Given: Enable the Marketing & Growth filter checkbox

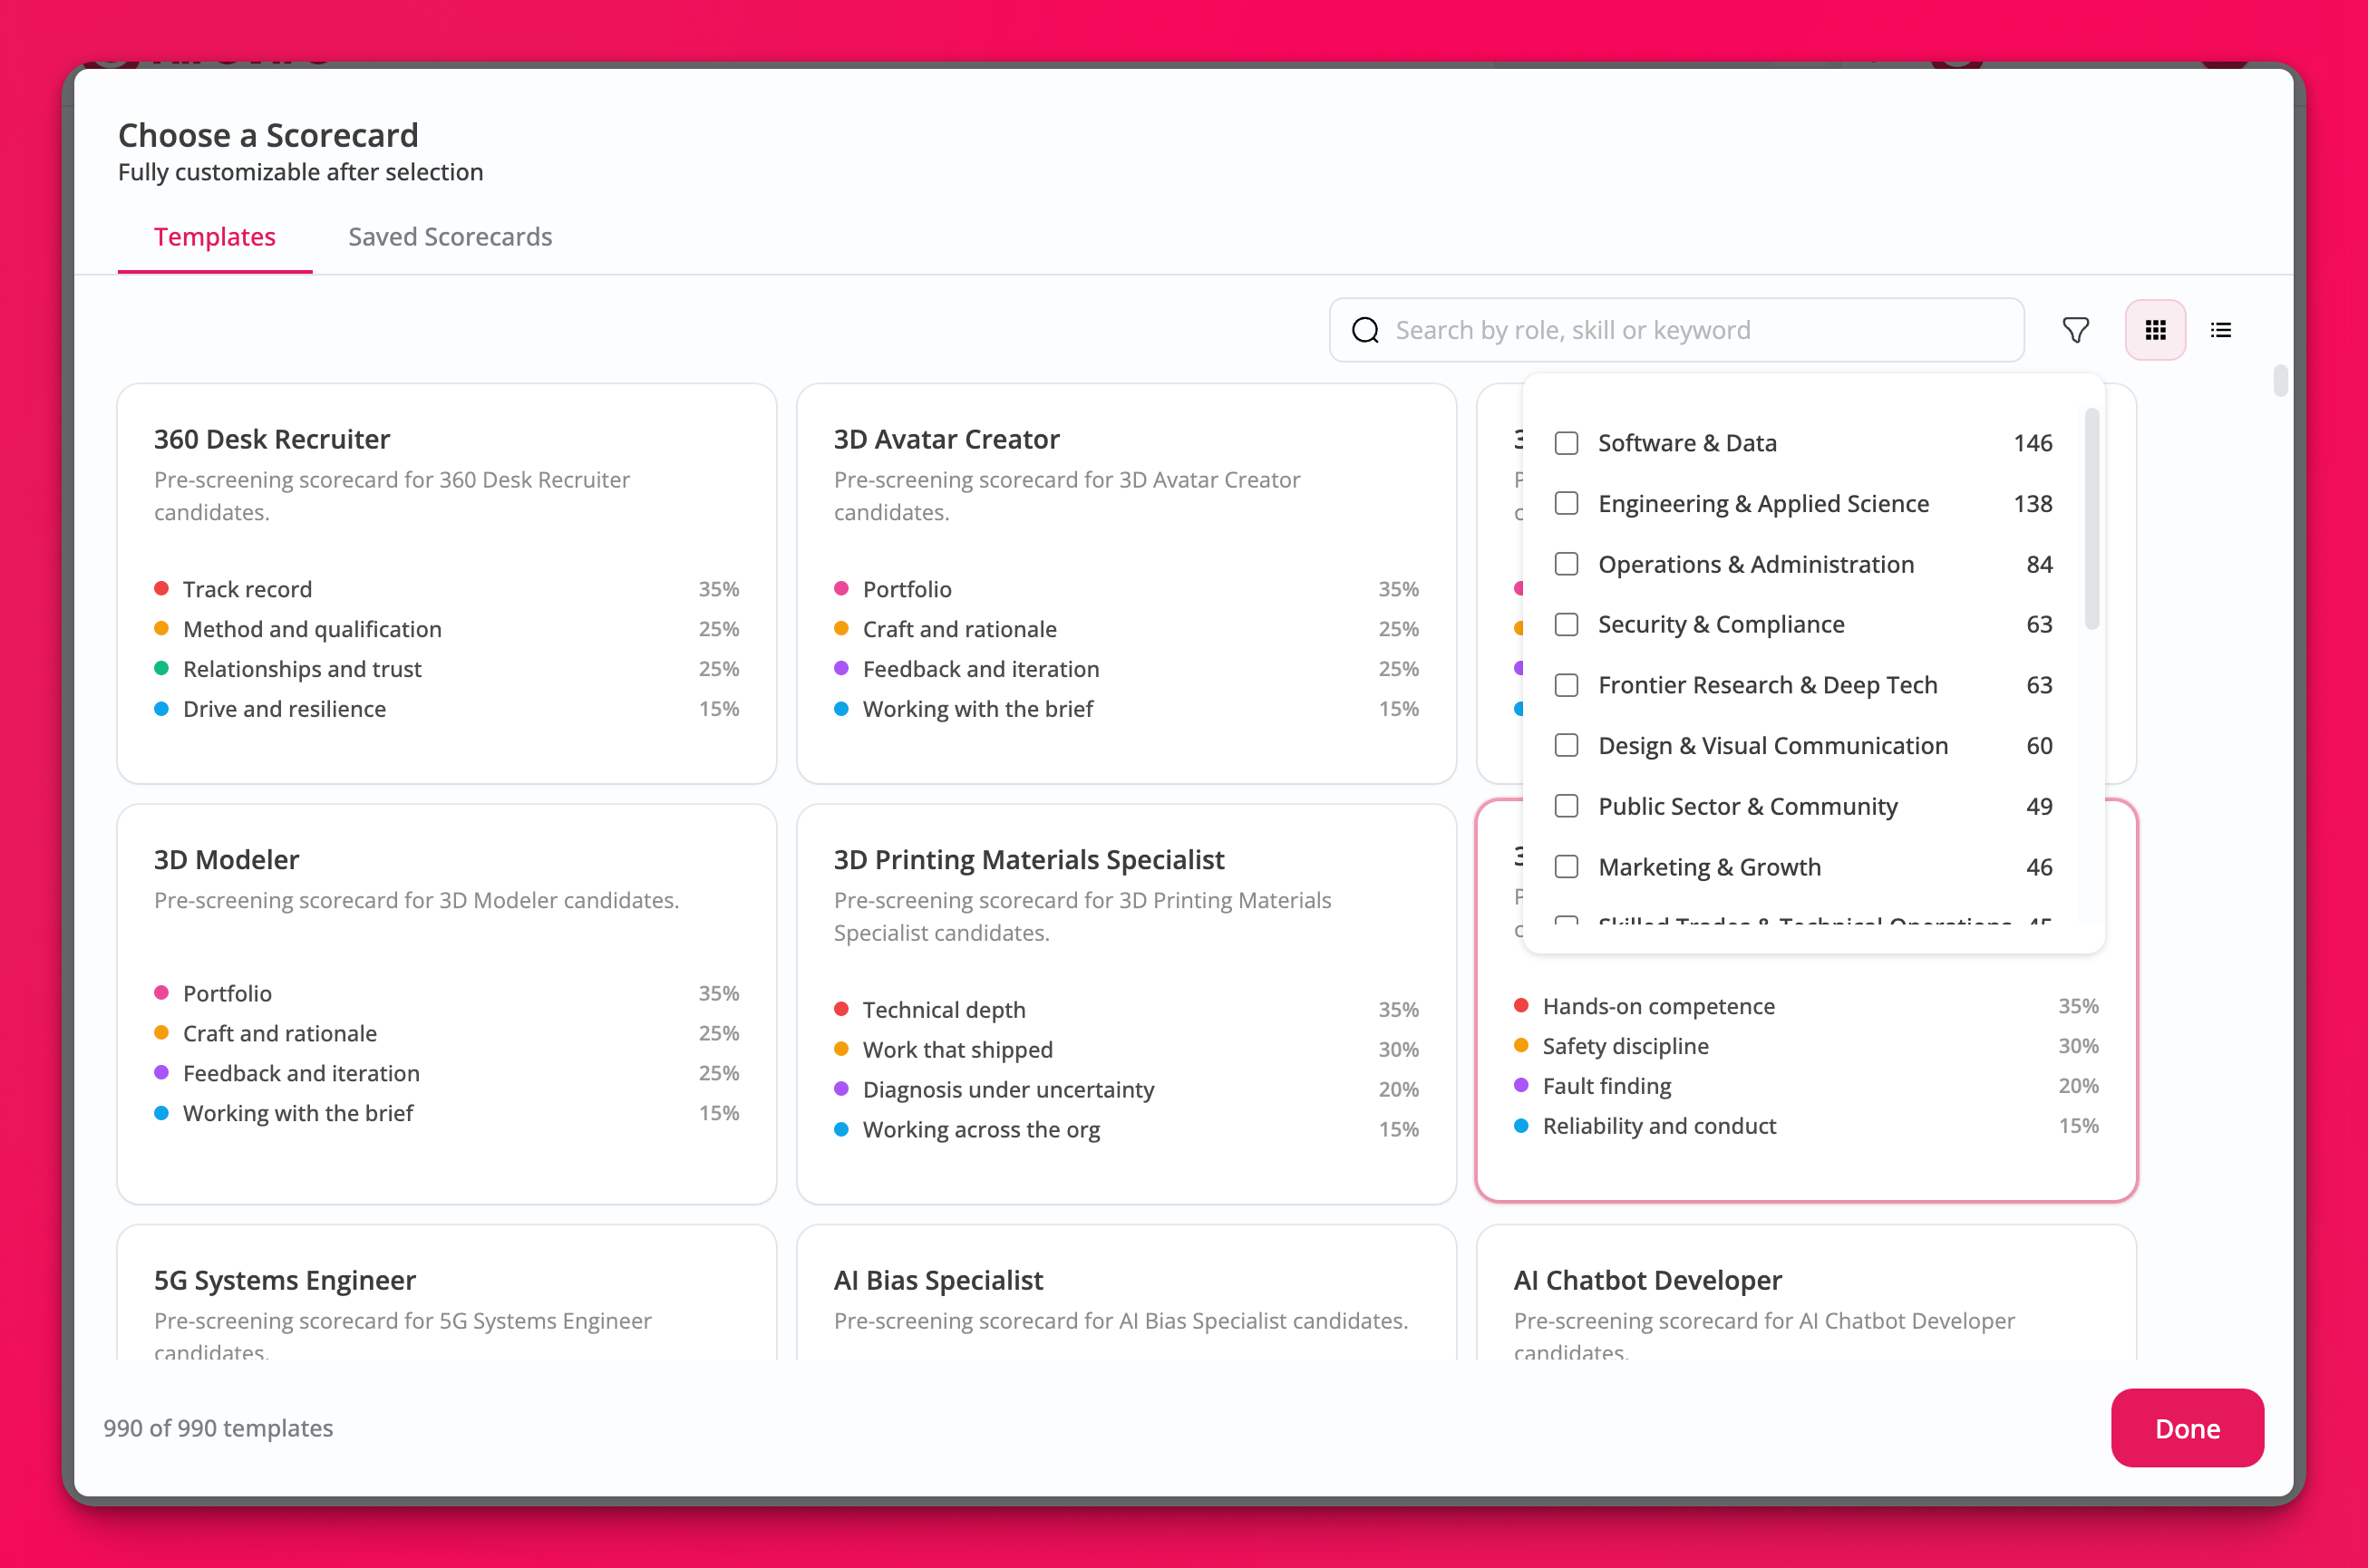Looking at the screenshot, I should click(1567, 867).
